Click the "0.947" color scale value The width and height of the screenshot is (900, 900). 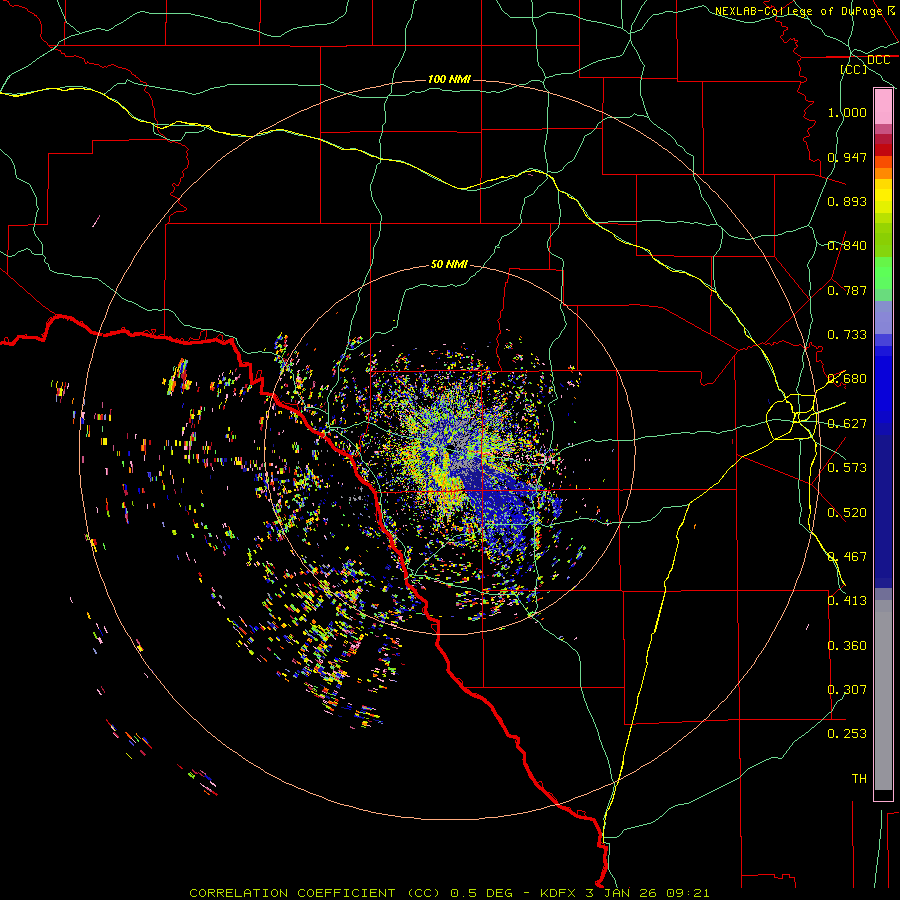click(847, 157)
